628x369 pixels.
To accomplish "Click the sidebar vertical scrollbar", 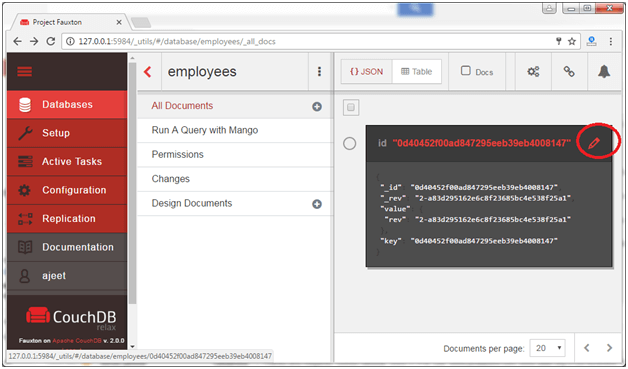I will tap(133, 182).
